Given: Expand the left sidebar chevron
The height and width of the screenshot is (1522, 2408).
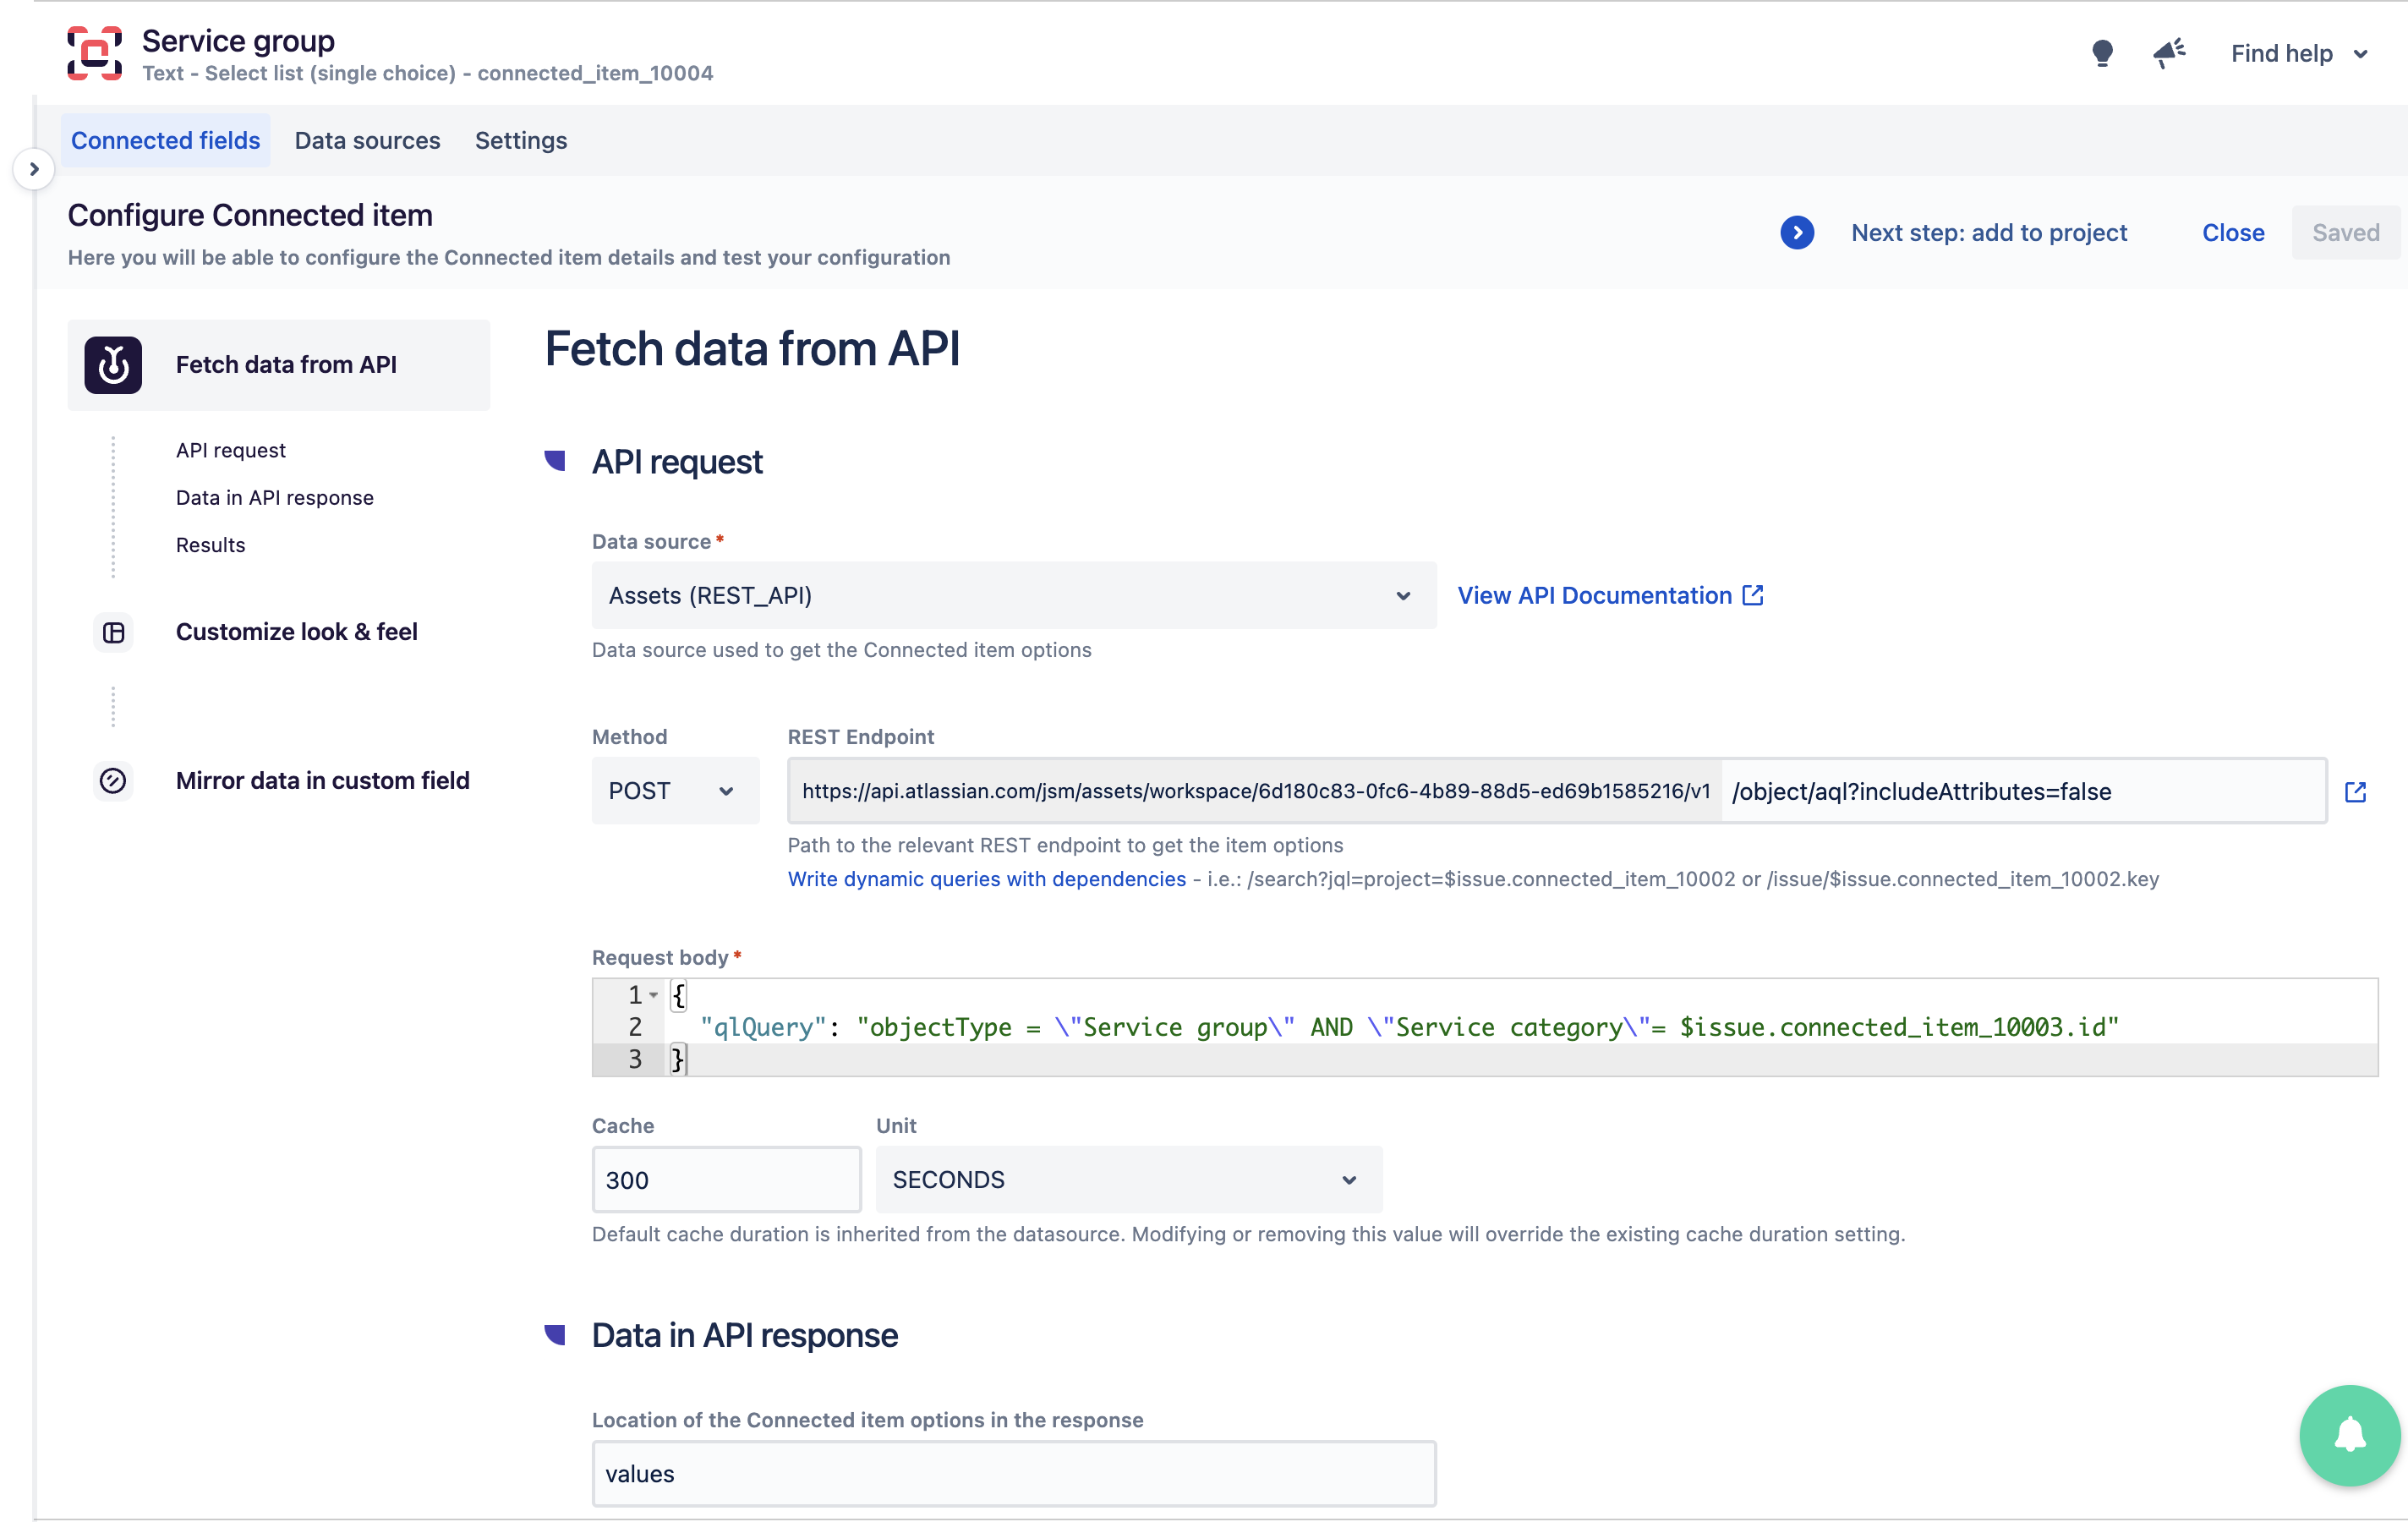Looking at the screenshot, I should pyautogui.click(x=34, y=169).
